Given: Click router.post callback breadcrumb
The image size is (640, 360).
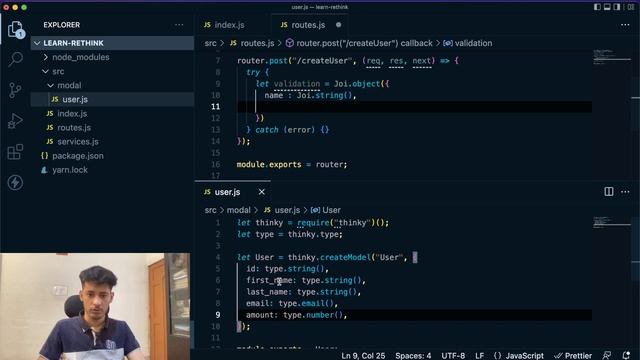Looking at the screenshot, I should (359, 43).
